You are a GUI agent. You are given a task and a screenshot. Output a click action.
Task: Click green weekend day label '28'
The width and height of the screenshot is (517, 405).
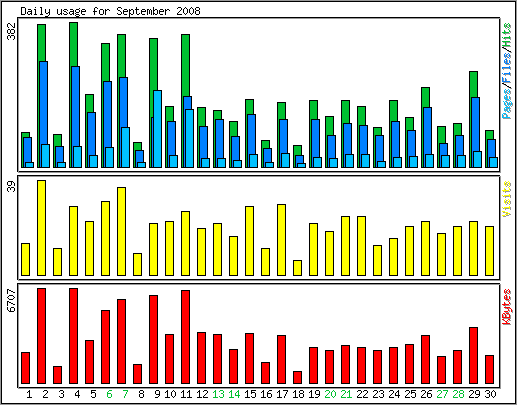[x=458, y=394]
